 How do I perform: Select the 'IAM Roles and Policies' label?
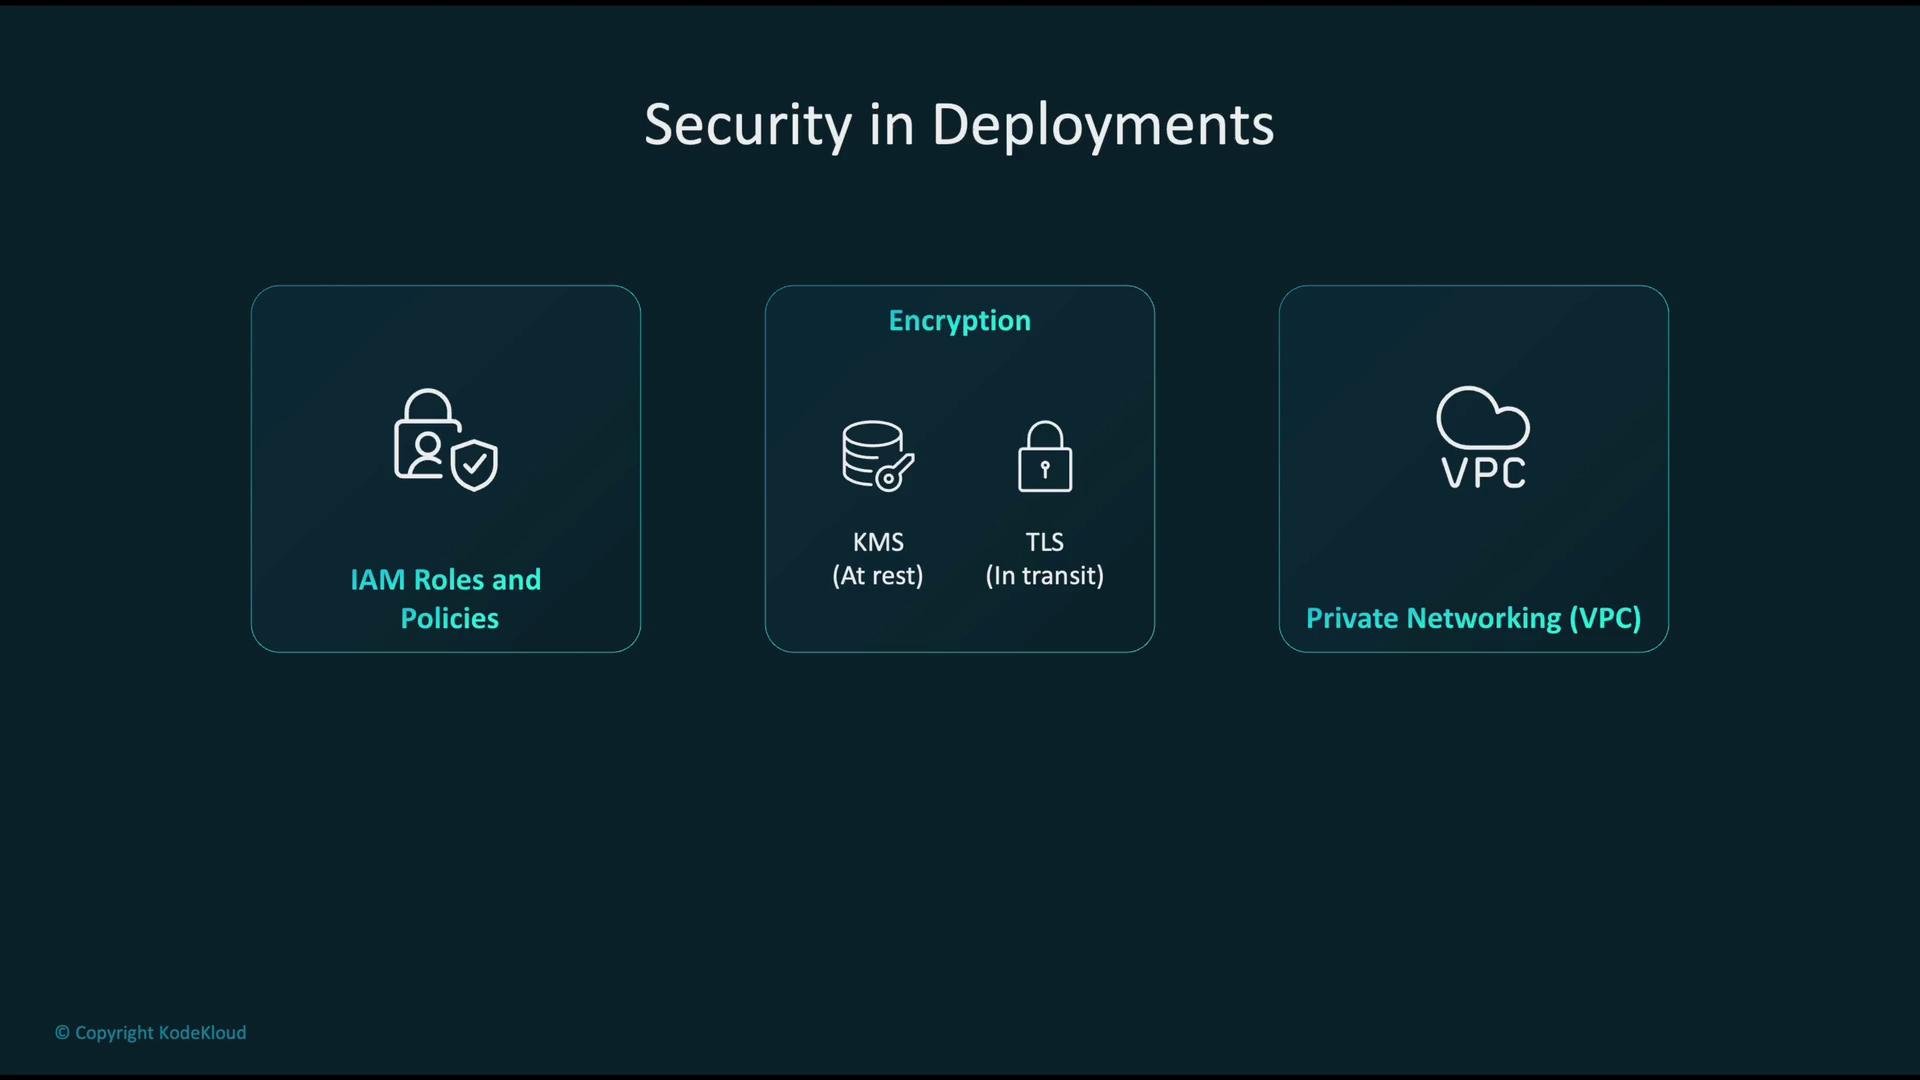coord(446,599)
